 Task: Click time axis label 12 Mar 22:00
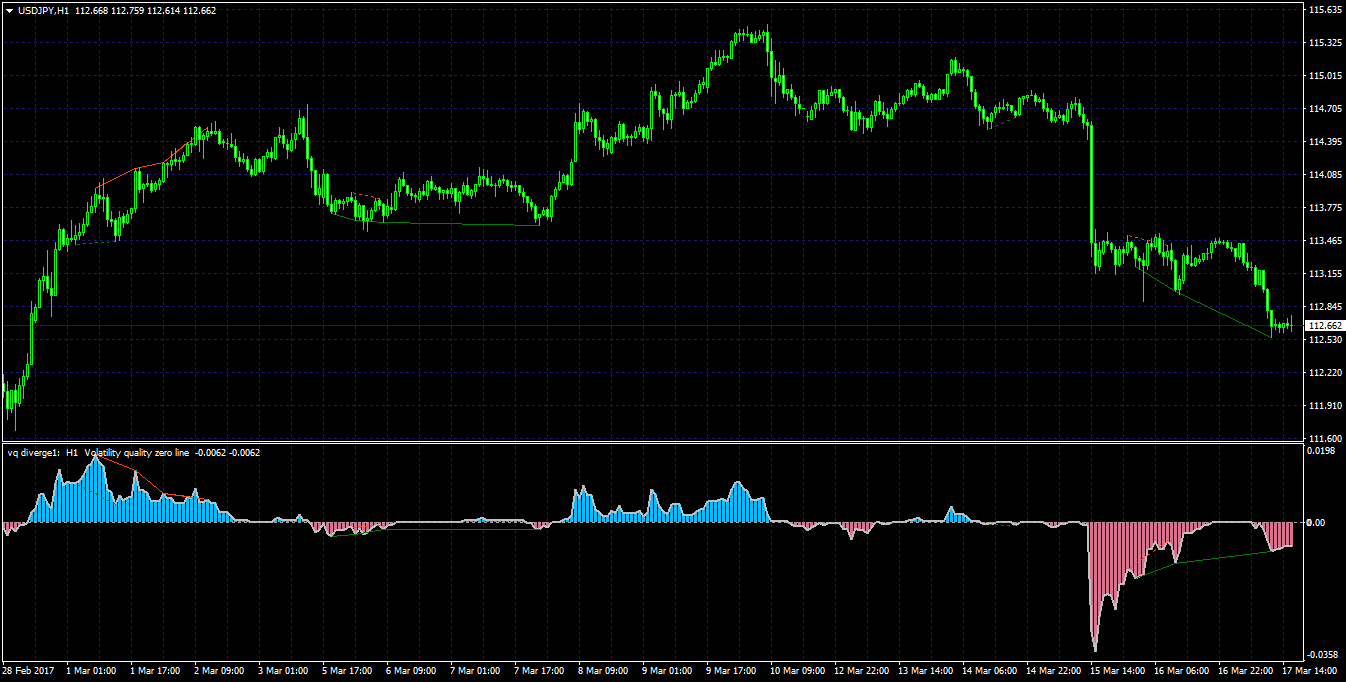pos(862,670)
